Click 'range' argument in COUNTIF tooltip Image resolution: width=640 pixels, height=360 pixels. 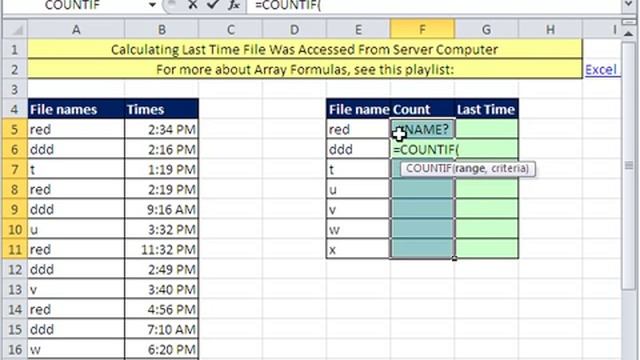pos(468,168)
